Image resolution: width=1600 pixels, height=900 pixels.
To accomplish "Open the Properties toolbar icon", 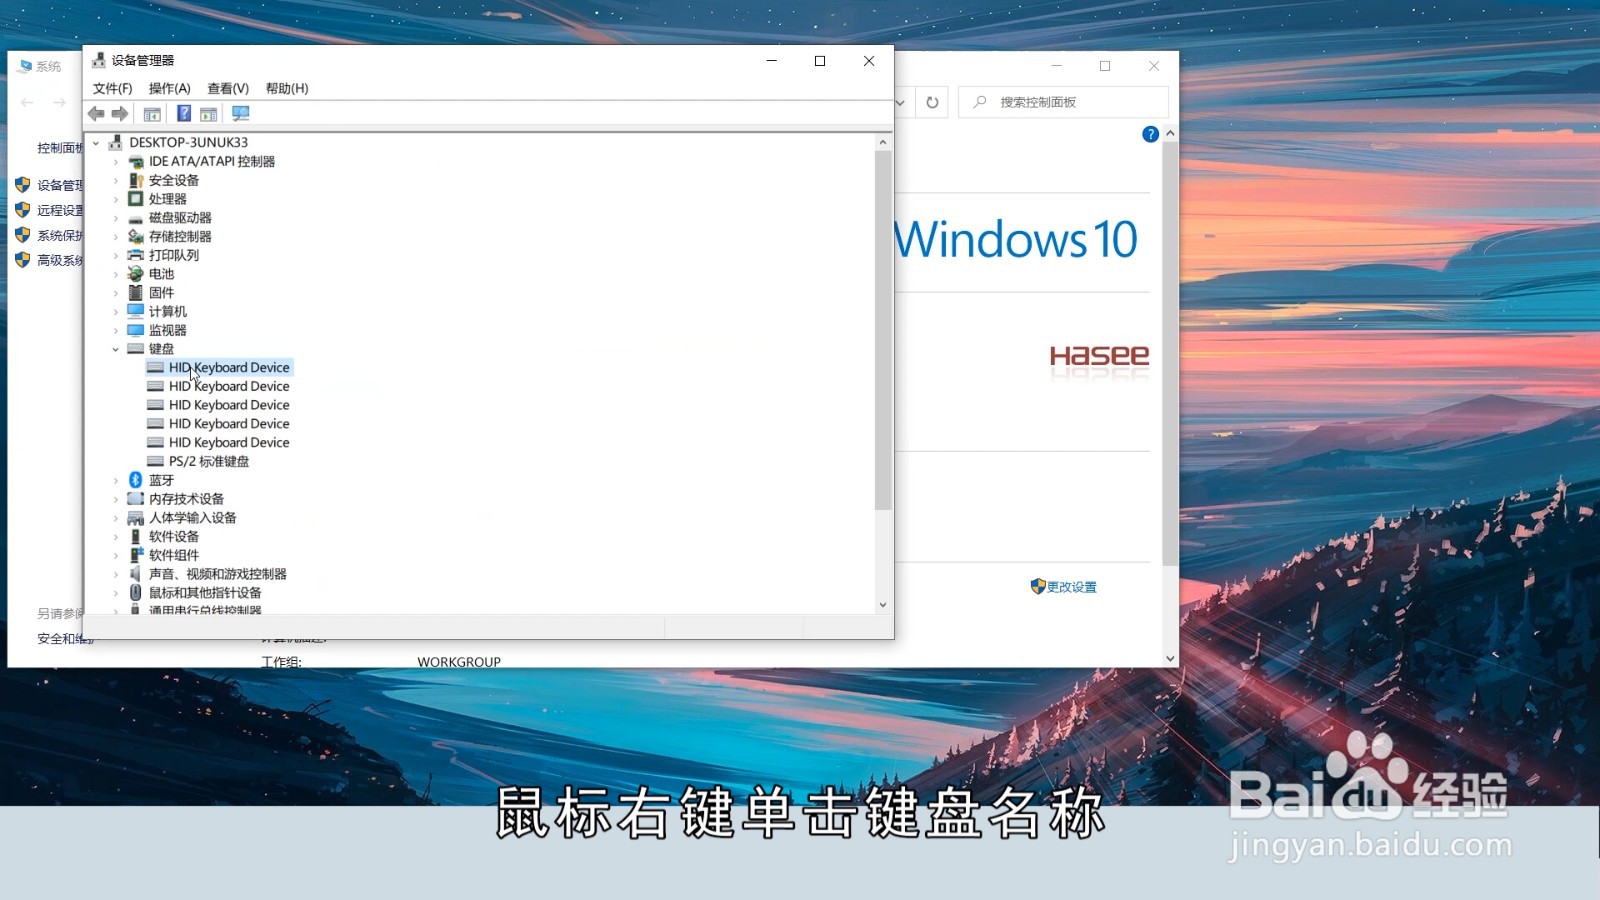I will click(x=207, y=113).
